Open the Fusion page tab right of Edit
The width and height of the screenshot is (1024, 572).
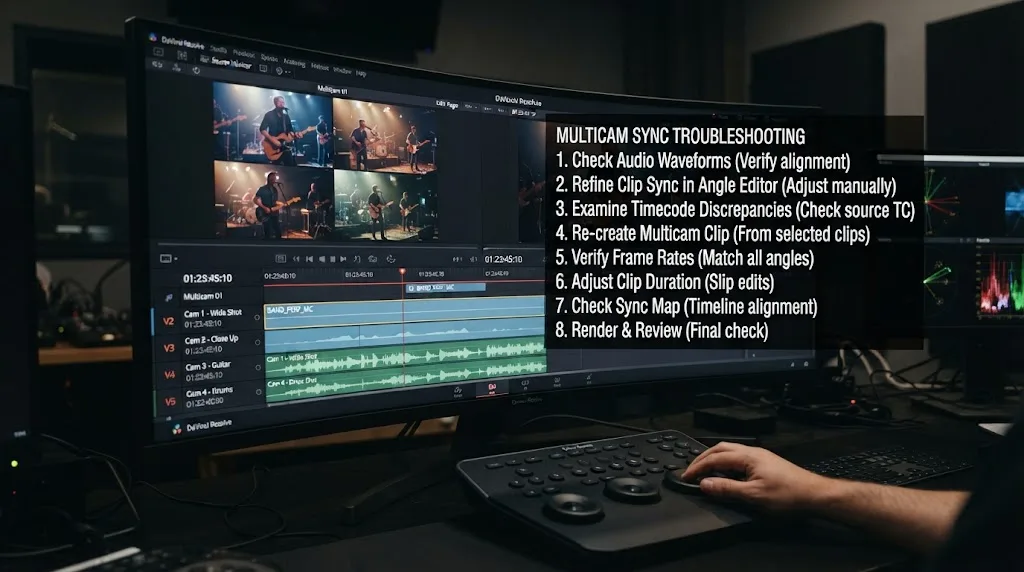[524, 385]
